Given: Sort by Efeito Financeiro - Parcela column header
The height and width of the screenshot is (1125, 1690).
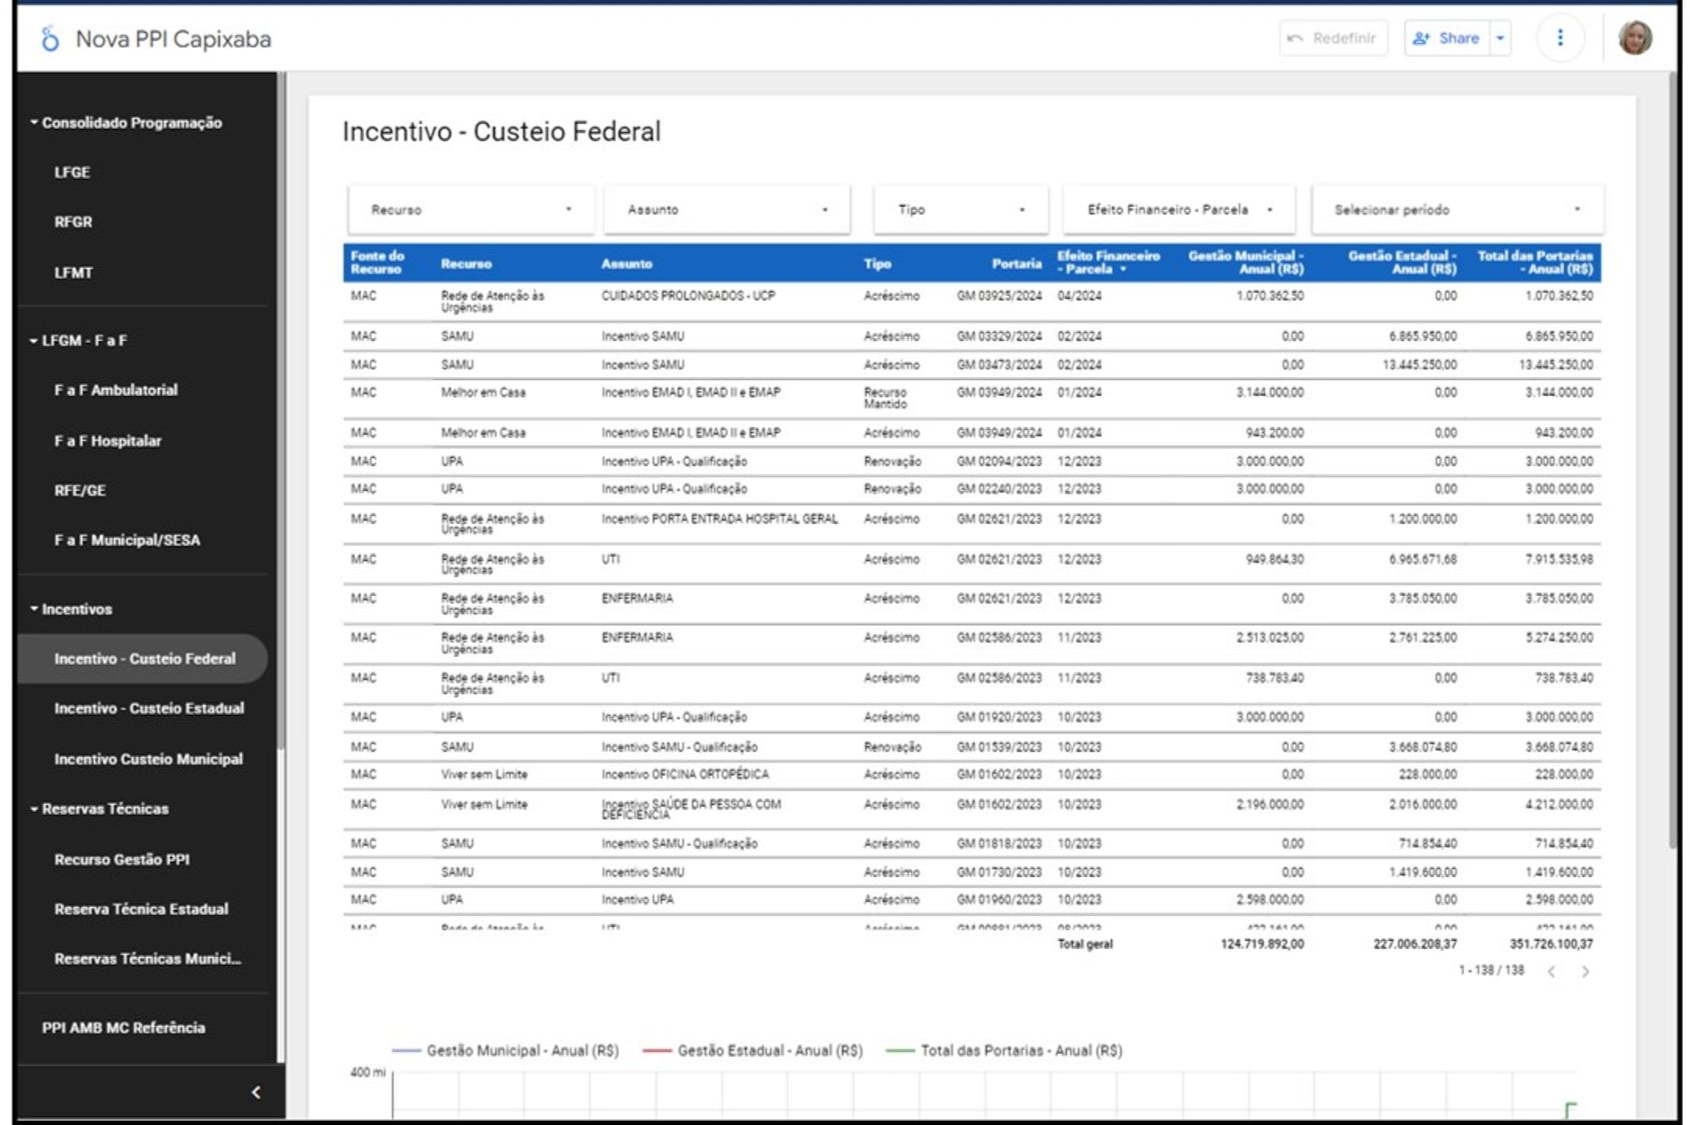Looking at the screenshot, I should 1107,262.
